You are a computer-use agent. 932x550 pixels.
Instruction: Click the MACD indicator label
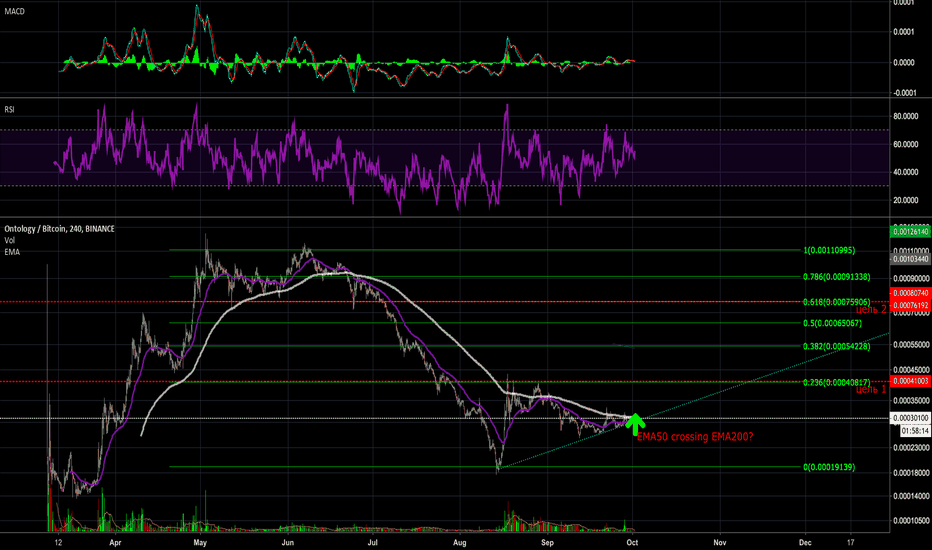pyautogui.click(x=14, y=11)
